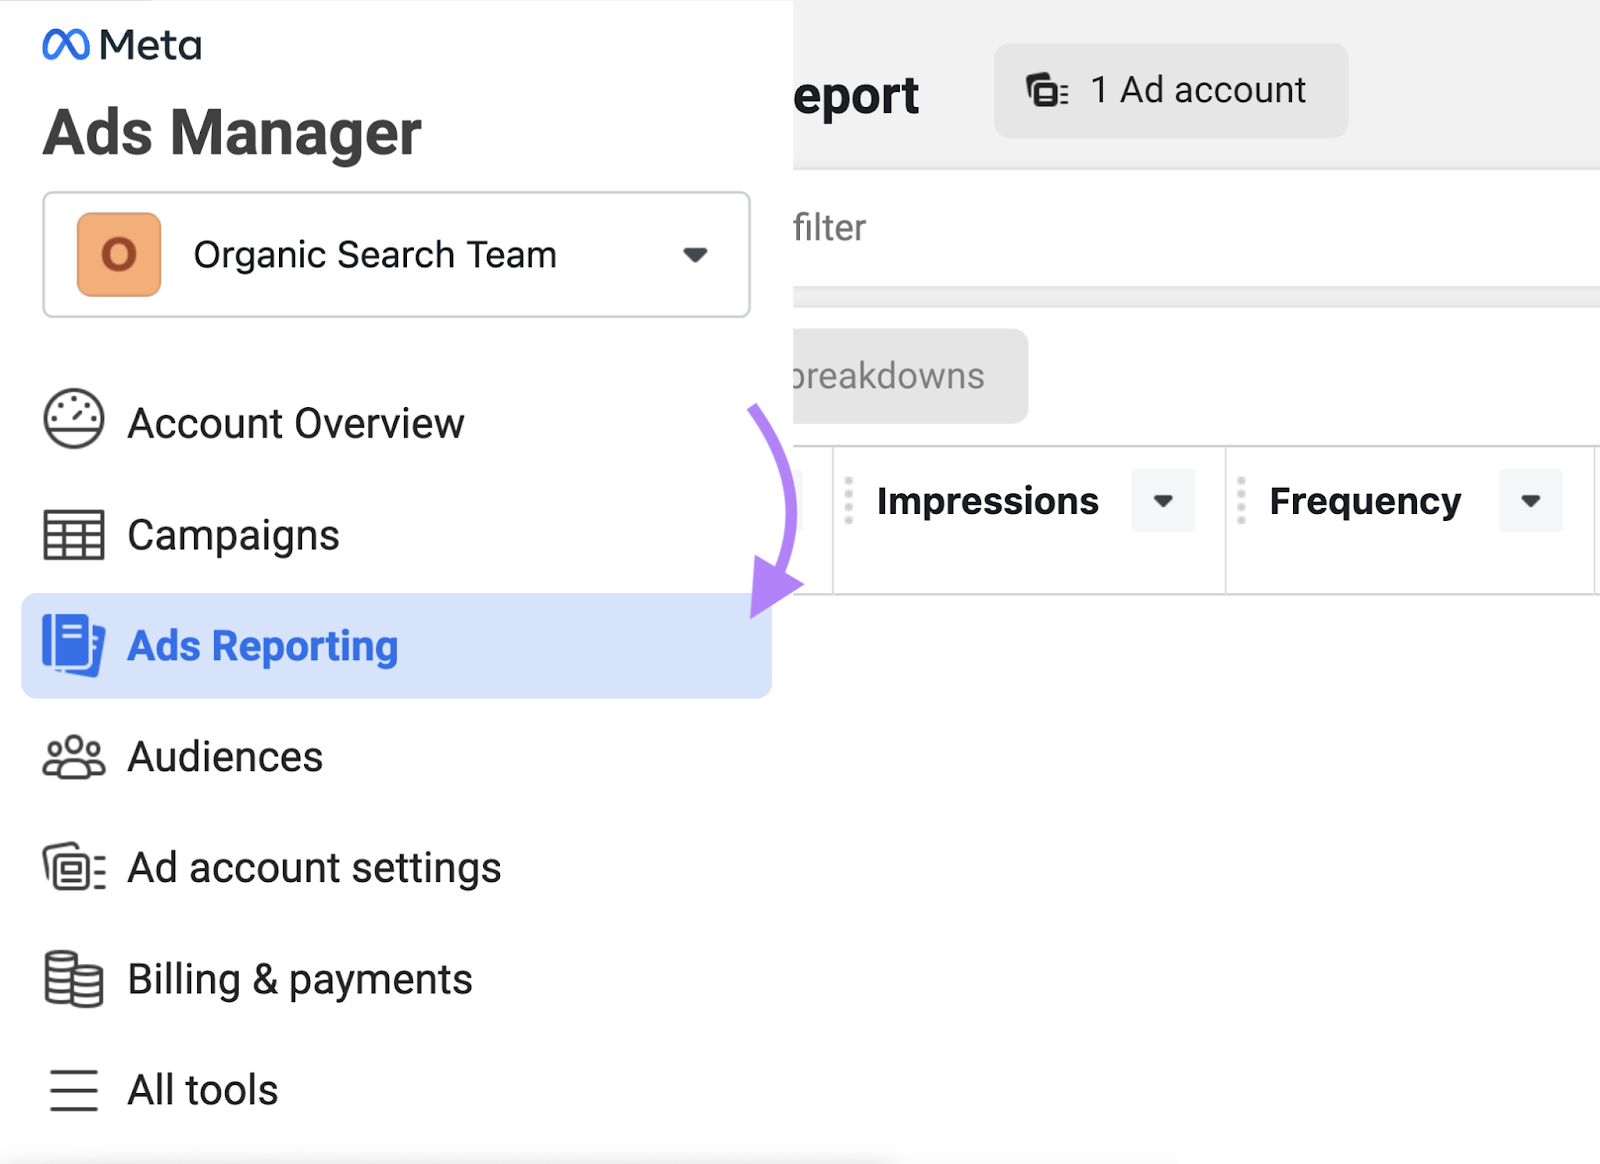Click the Ads Reporting notebook icon
The image size is (1600, 1164).
pyautogui.click(x=70, y=645)
